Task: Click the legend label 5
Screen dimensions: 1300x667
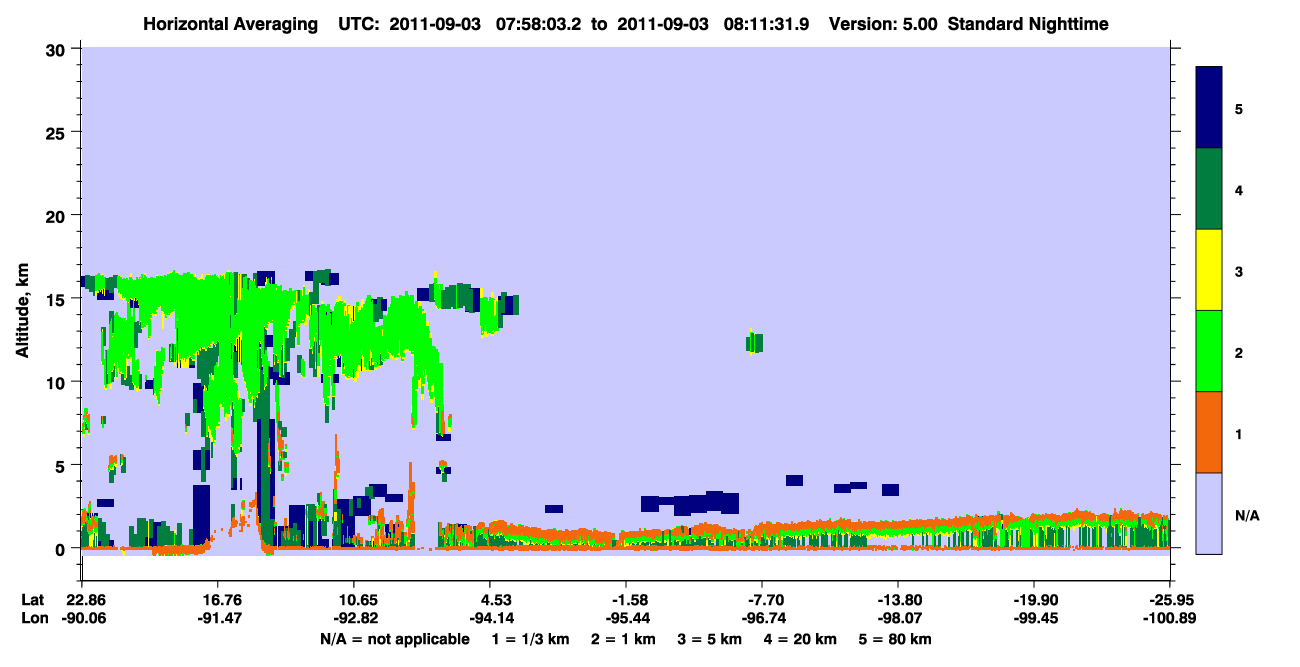Action: (x=1239, y=109)
